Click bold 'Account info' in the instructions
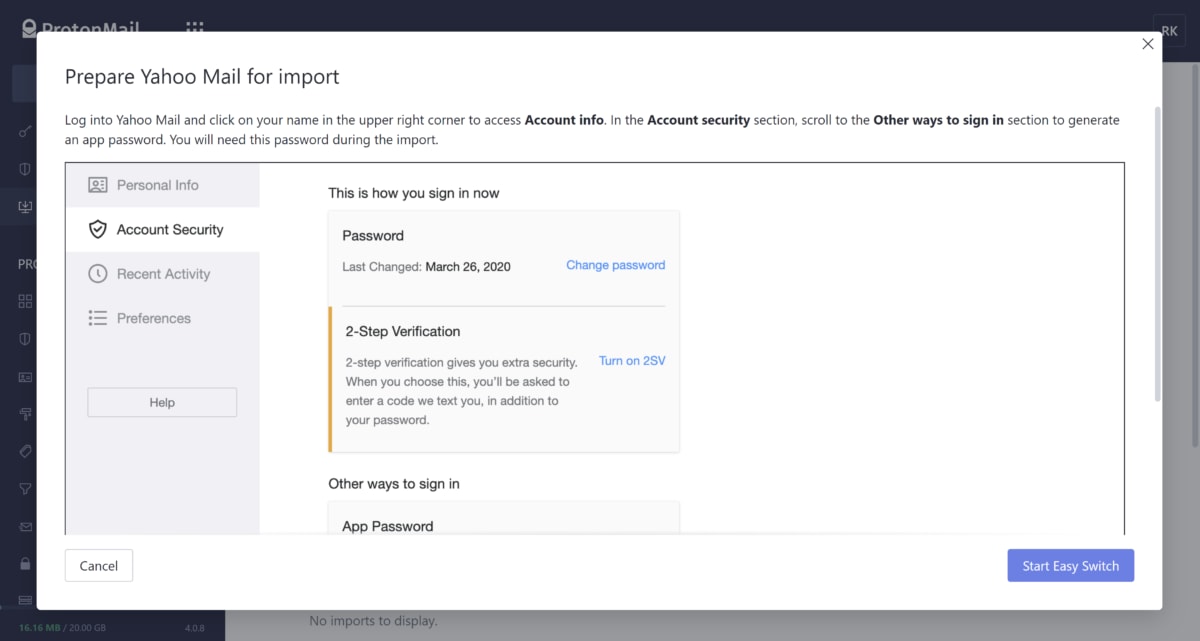Screen dimensions: 1200x641 click(x=564, y=119)
